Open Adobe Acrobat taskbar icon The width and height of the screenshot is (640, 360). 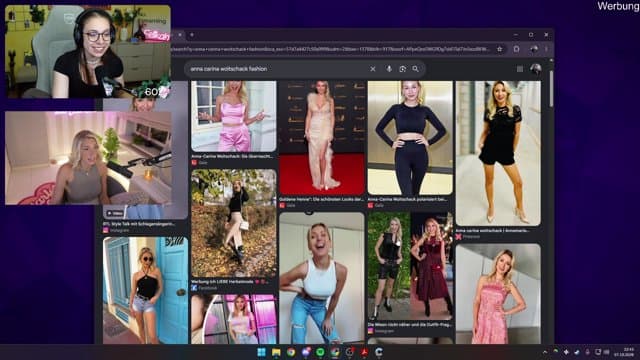click(364, 352)
